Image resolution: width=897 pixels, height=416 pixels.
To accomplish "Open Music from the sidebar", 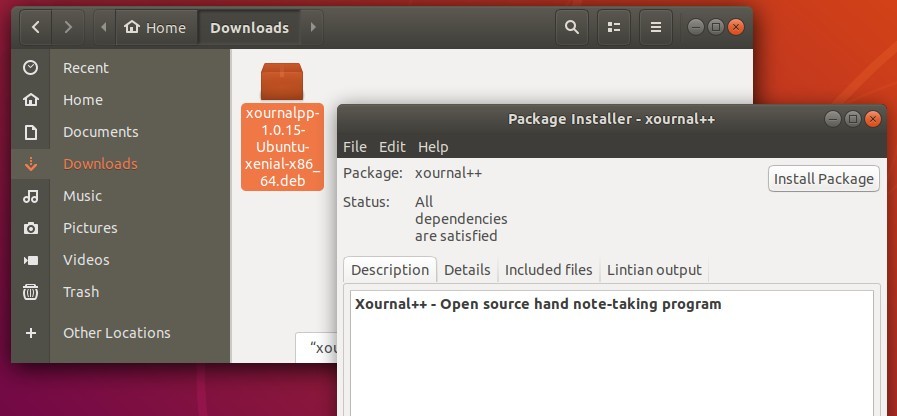I will click(x=120, y=196).
